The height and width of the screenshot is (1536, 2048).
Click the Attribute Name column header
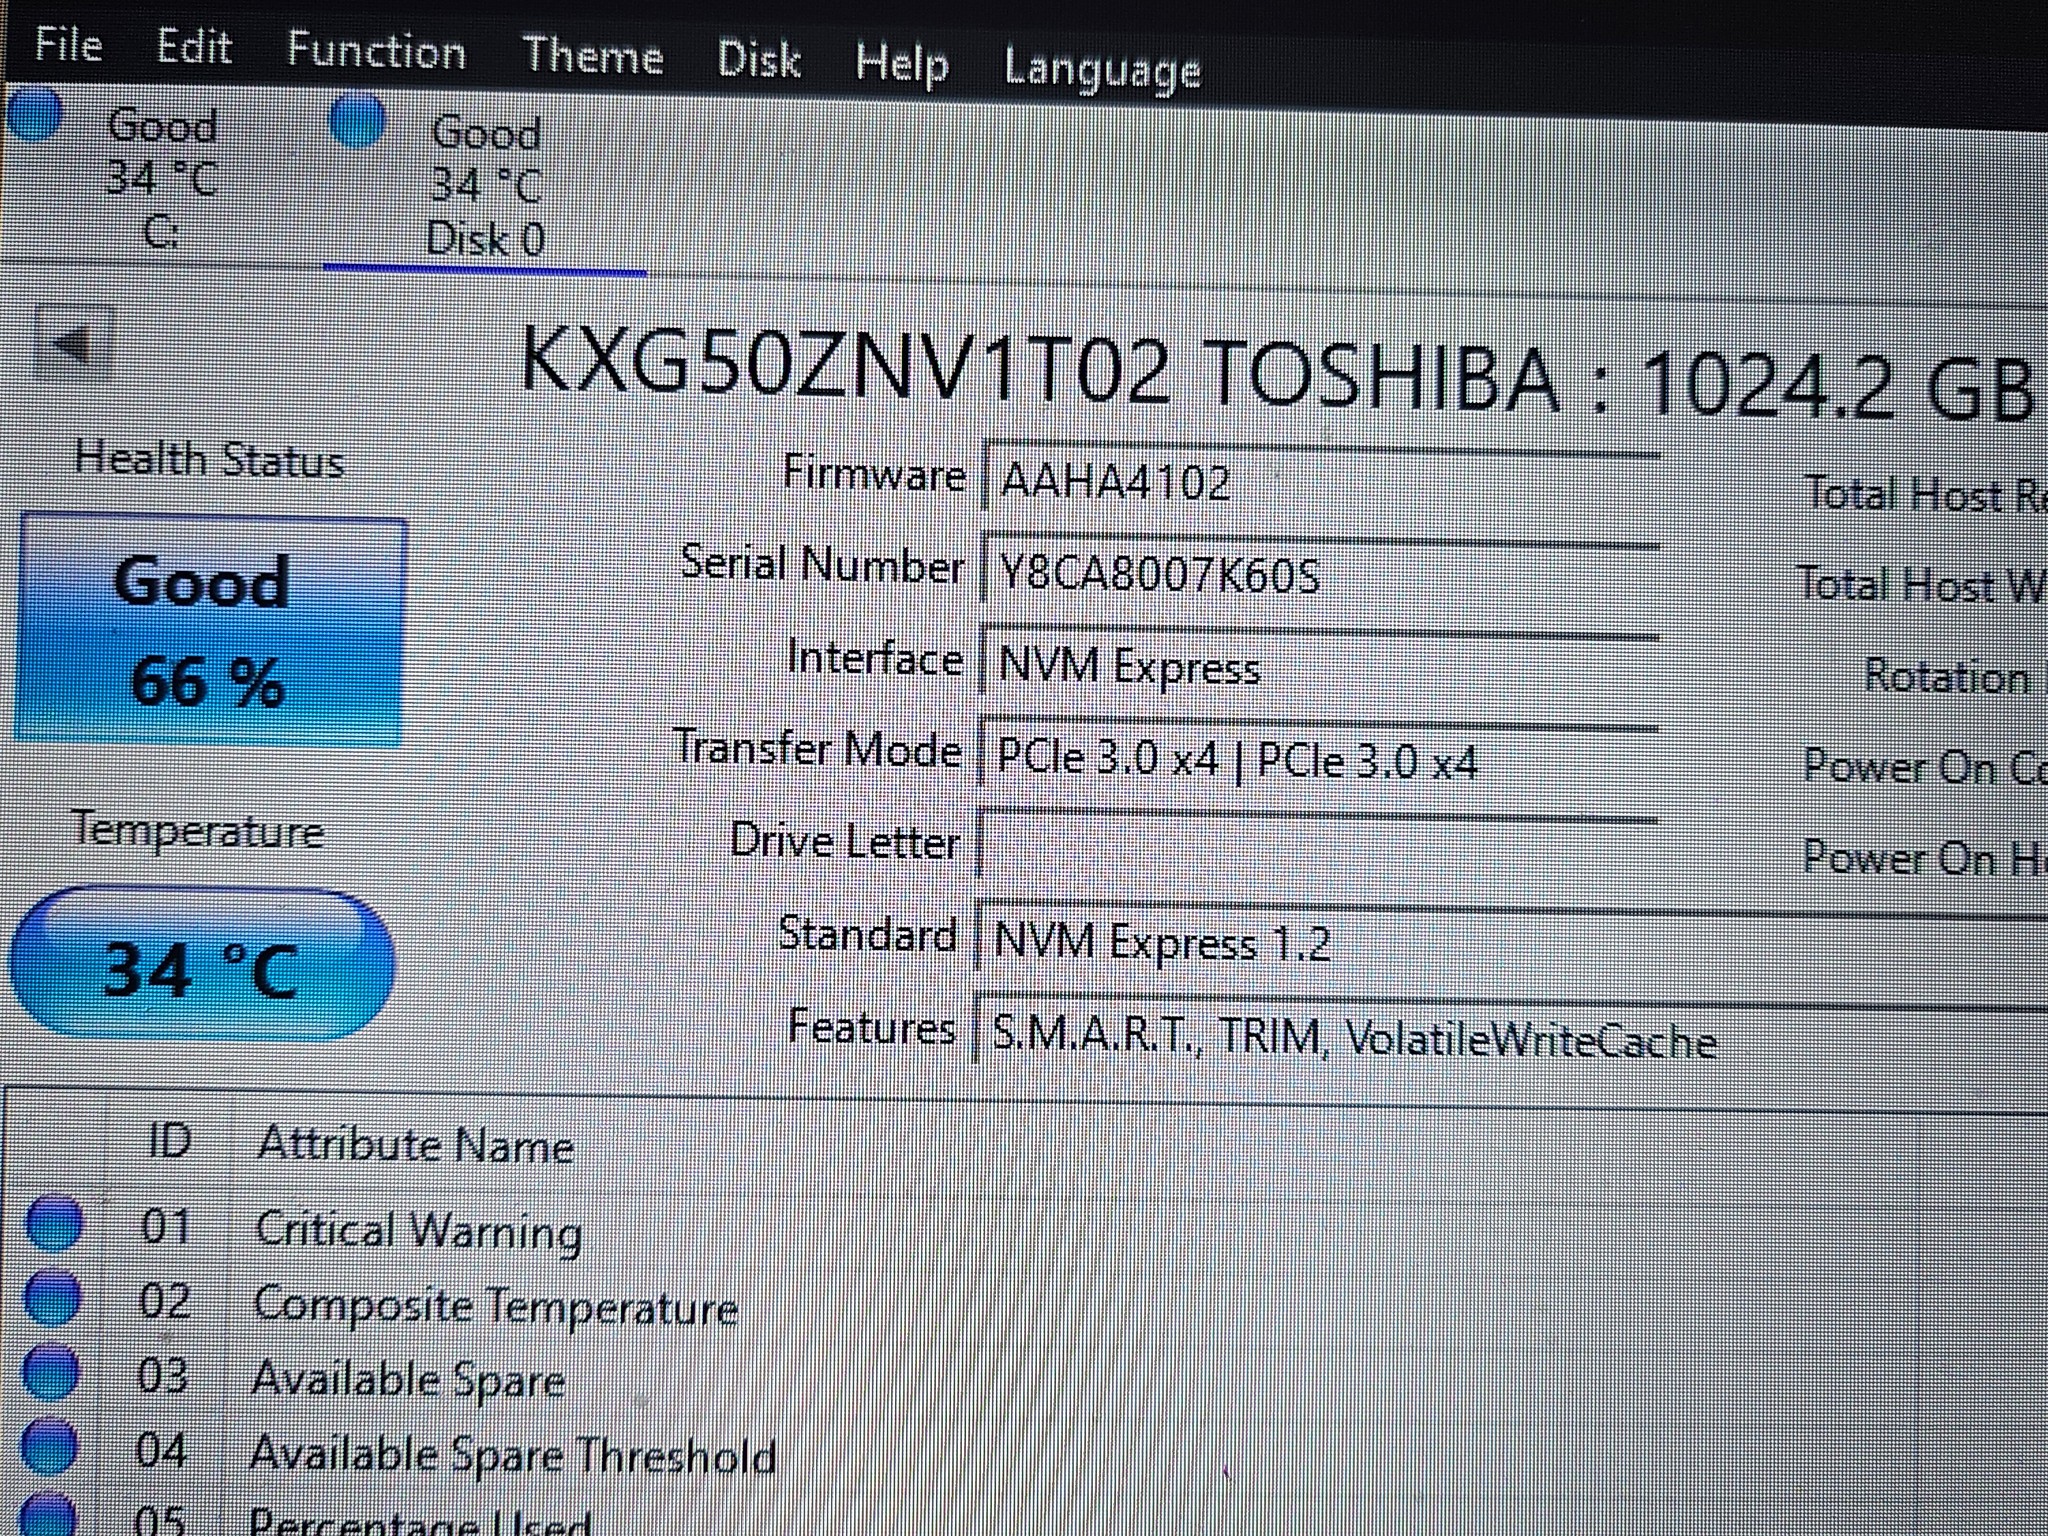[416, 1144]
